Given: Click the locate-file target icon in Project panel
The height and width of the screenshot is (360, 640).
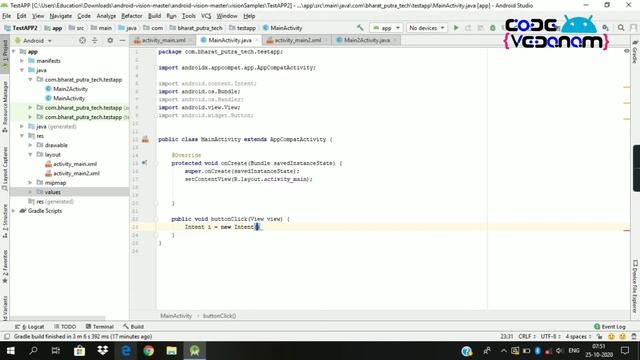Looking at the screenshot, I should [x=82, y=40].
